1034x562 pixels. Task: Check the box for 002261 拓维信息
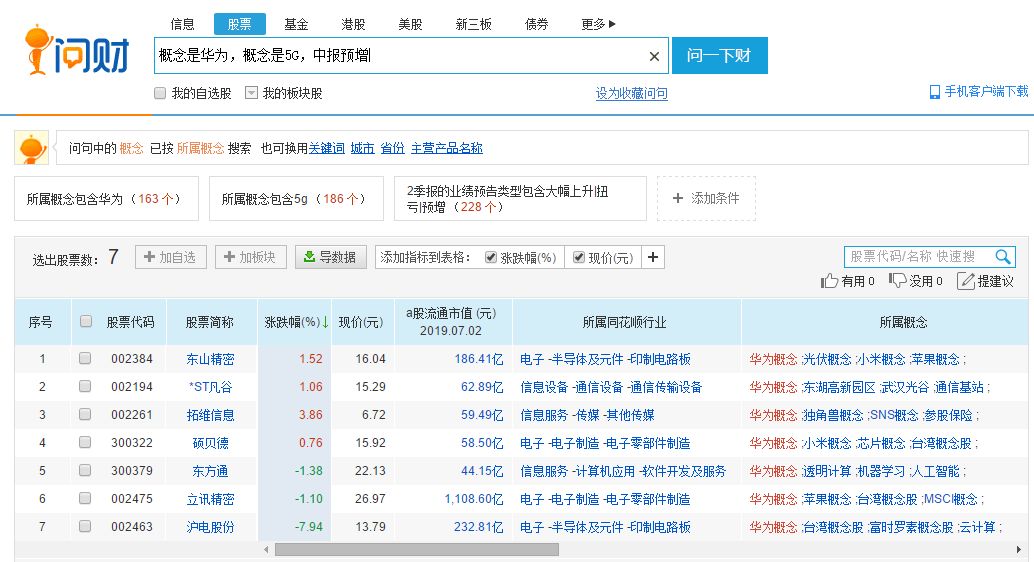85,414
